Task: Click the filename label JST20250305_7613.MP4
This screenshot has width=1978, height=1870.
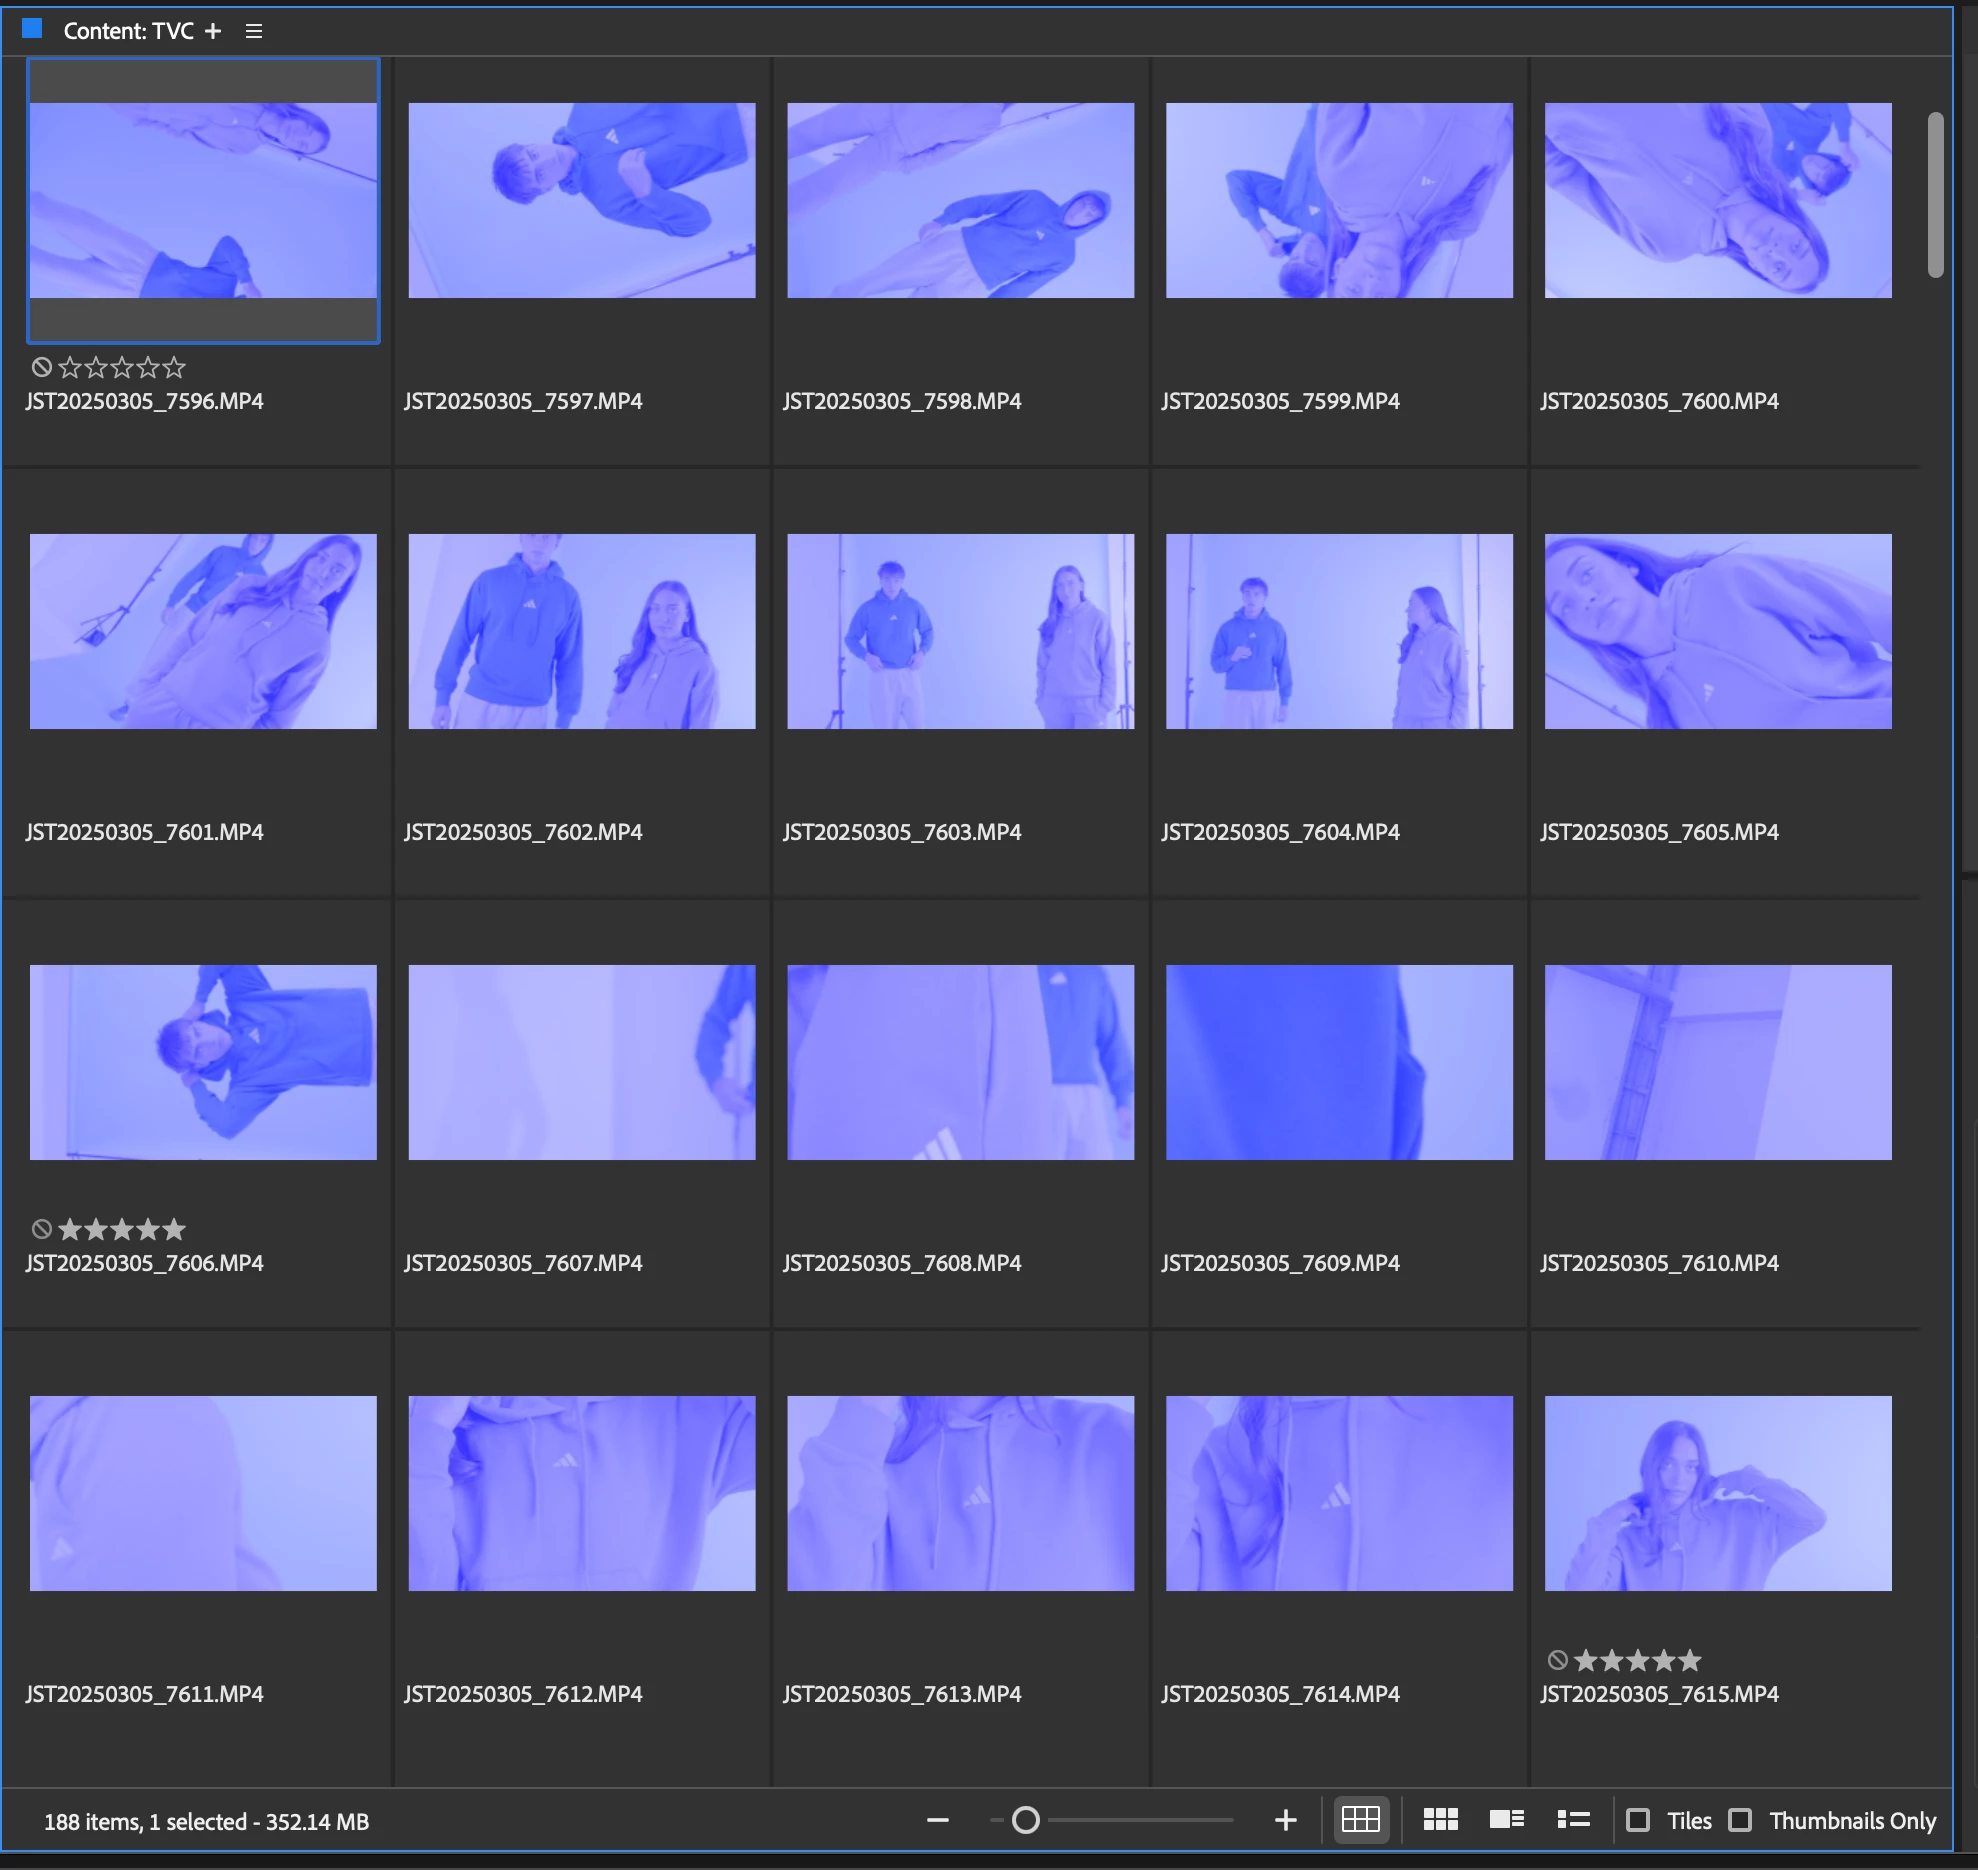Action: tap(902, 1694)
